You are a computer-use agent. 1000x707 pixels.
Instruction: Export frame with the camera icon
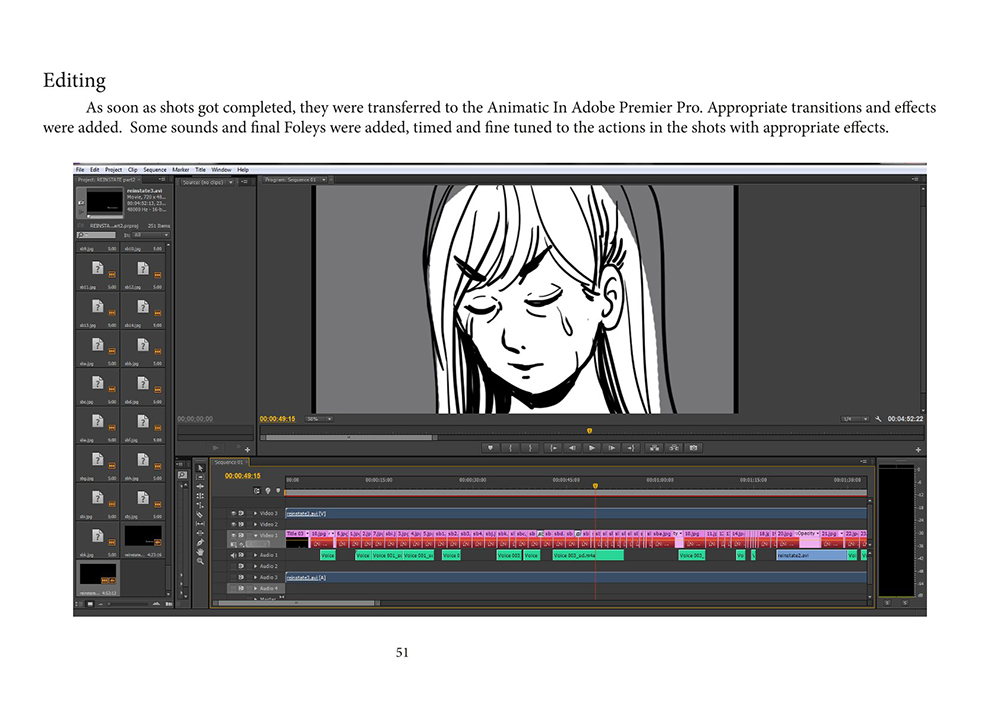point(693,448)
